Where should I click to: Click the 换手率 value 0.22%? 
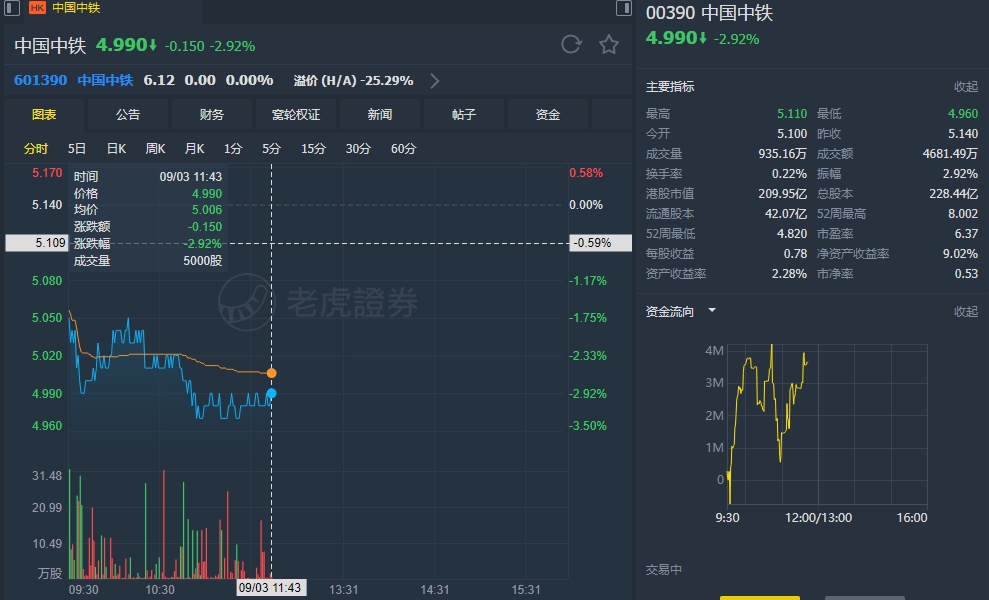(789, 174)
